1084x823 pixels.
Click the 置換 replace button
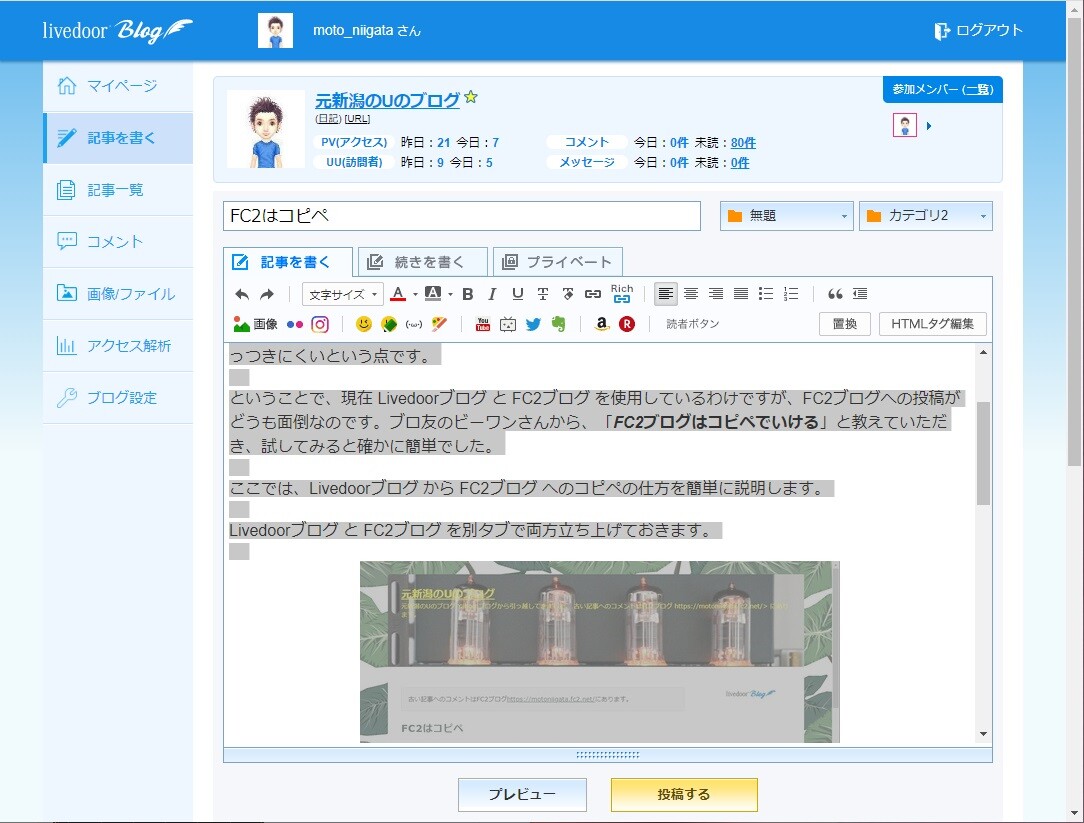click(844, 324)
